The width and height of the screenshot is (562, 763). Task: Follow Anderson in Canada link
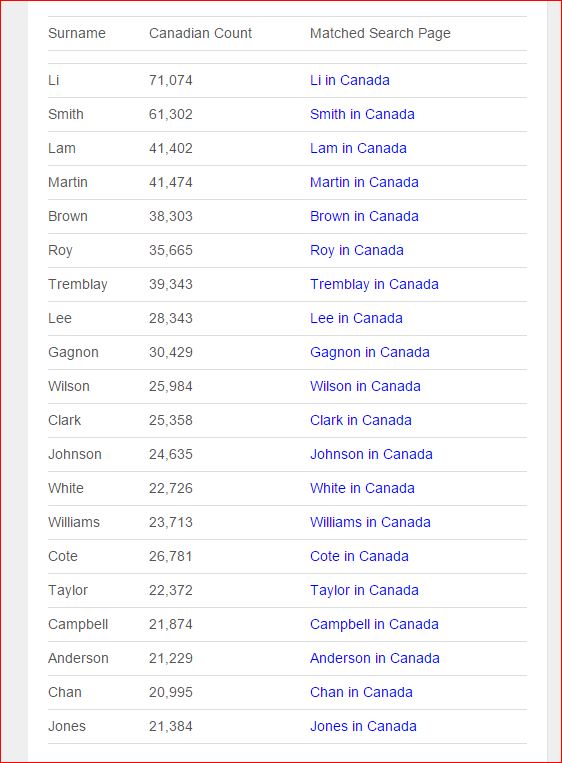(375, 658)
